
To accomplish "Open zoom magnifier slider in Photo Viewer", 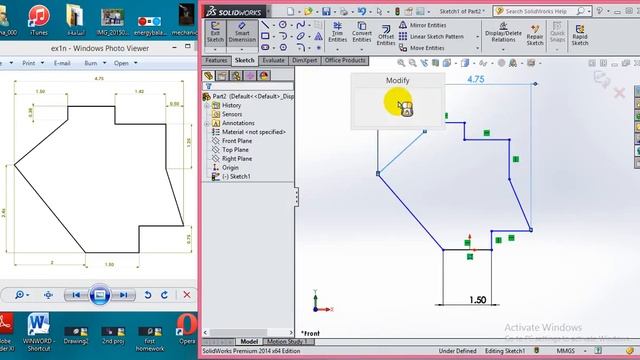I will (22, 295).
